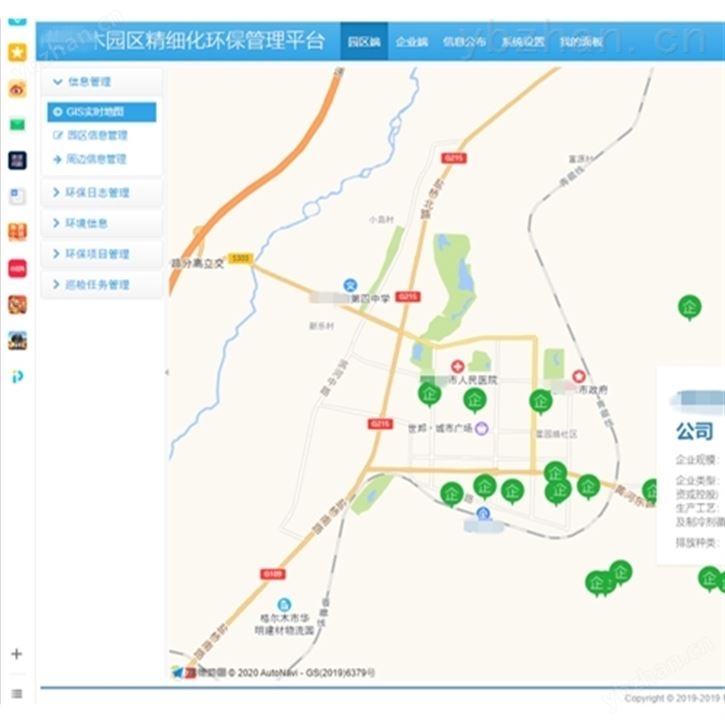Switch to the 企业端 tab
The image size is (725, 725).
coord(412,42)
